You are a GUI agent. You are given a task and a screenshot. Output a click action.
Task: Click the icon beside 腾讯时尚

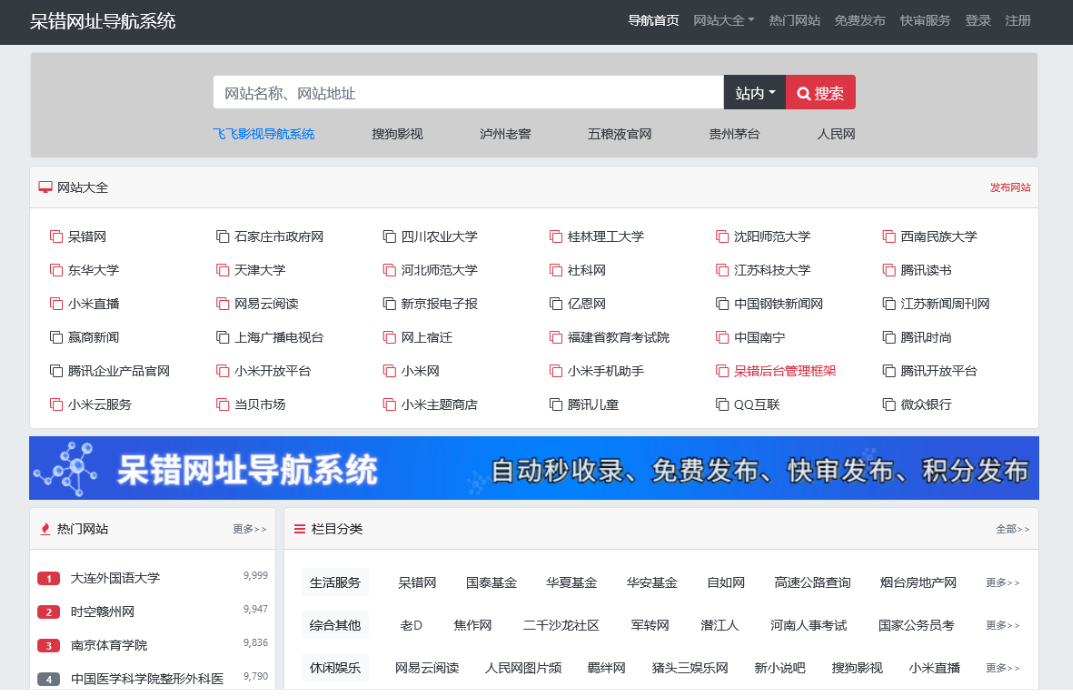tap(889, 337)
